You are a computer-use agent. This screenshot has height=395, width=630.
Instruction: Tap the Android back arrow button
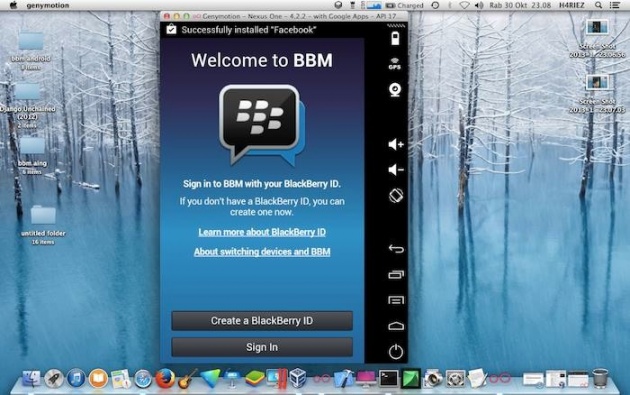(396, 249)
